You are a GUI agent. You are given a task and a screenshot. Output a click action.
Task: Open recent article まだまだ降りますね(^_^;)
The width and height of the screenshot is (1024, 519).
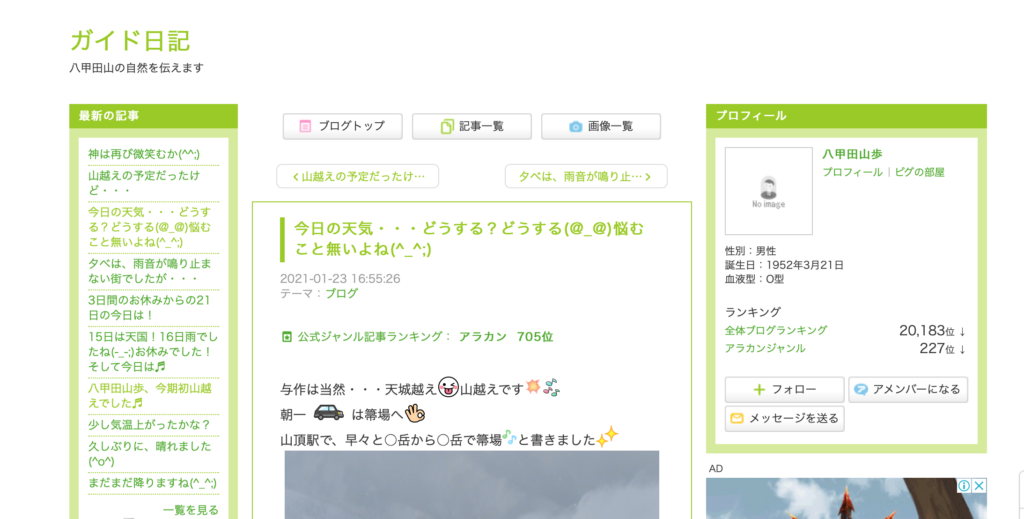tap(152, 483)
